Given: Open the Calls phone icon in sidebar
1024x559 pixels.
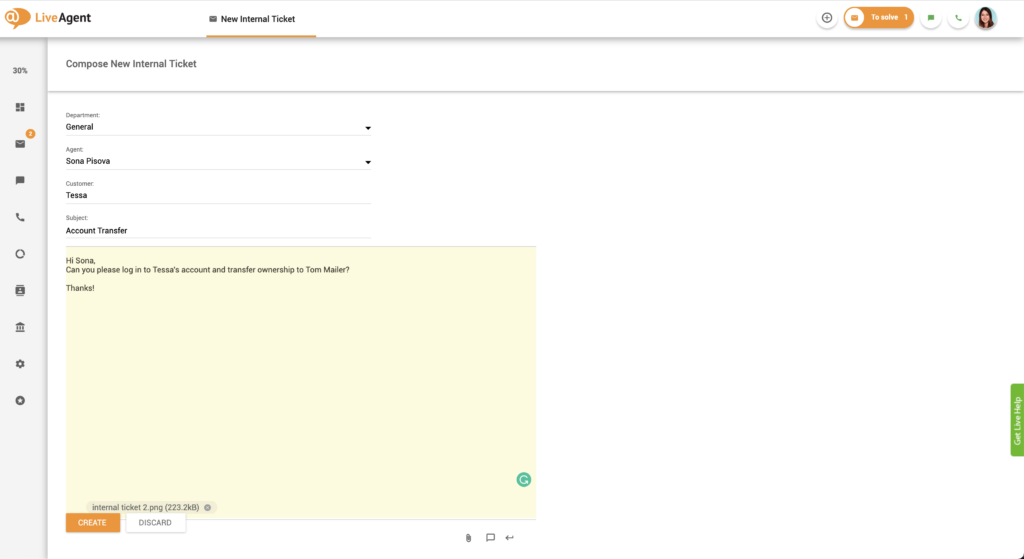Looking at the screenshot, I should pyautogui.click(x=20, y=217).
